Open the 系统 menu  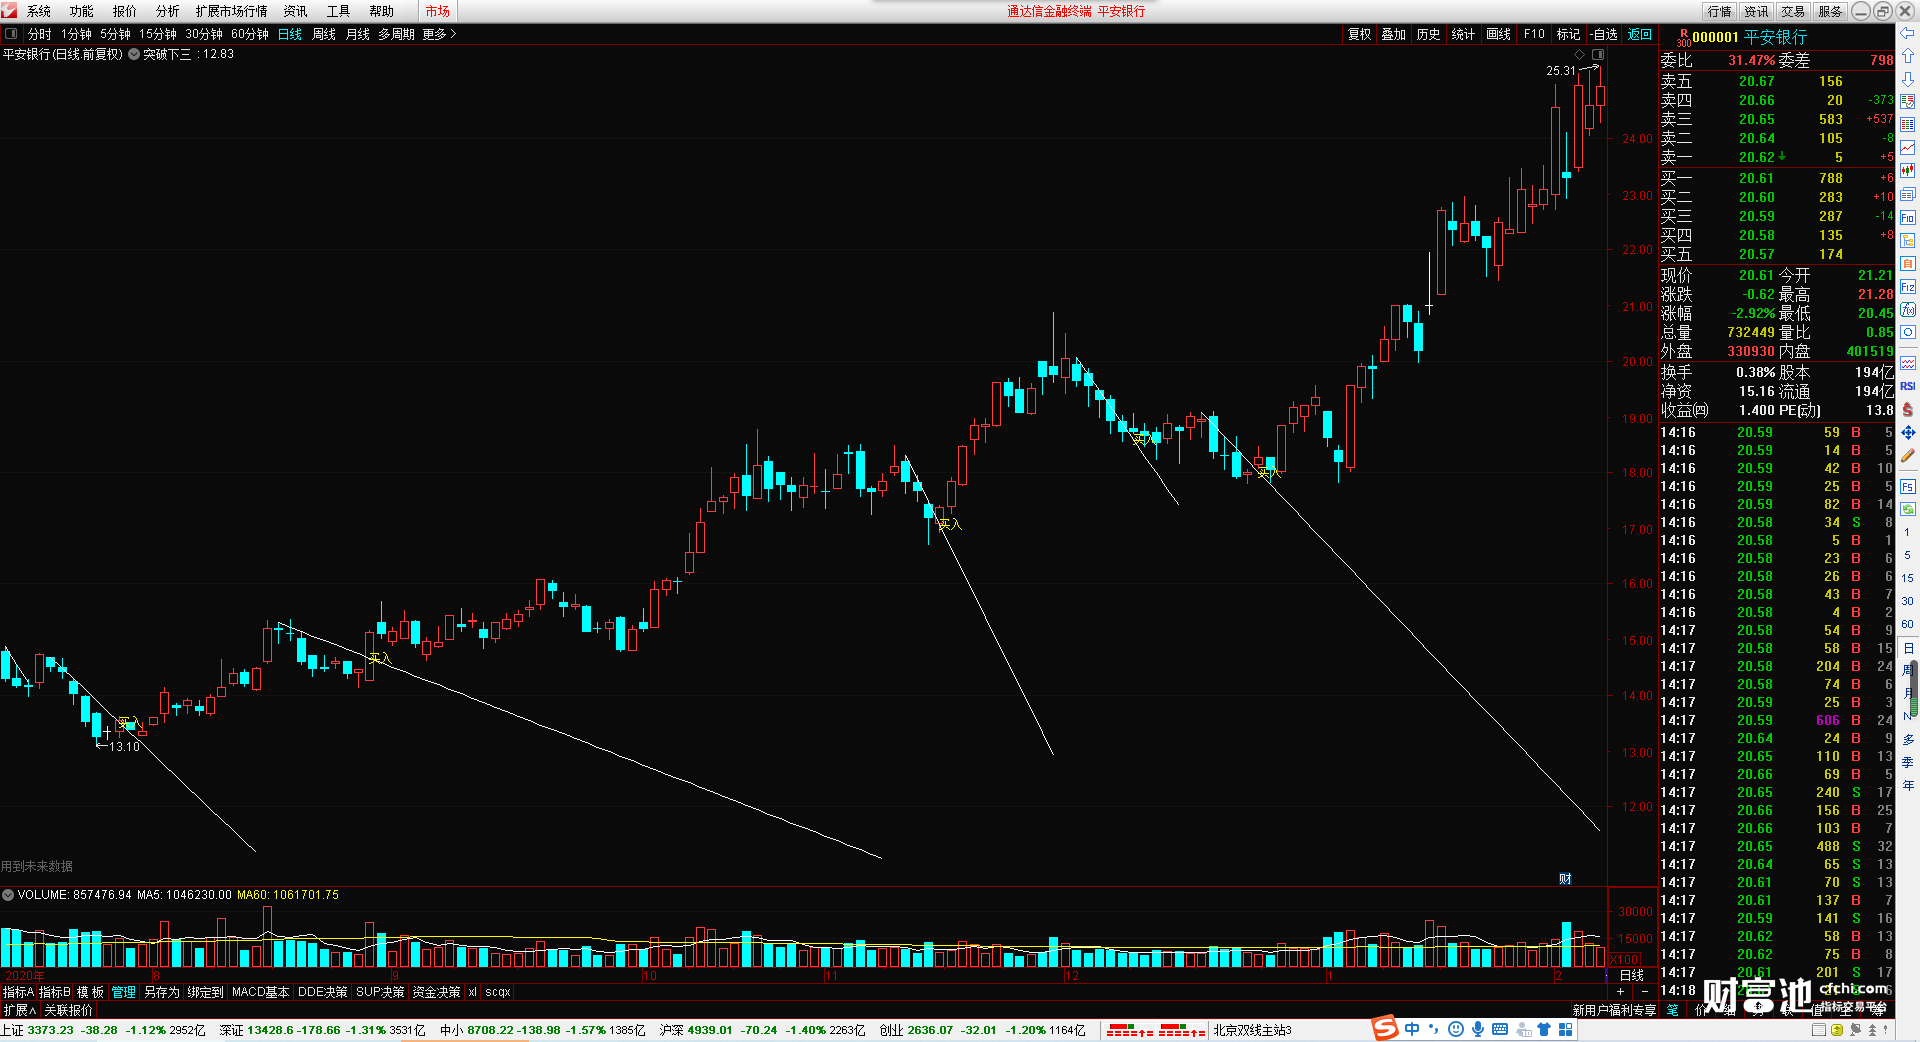pos(39,11)
